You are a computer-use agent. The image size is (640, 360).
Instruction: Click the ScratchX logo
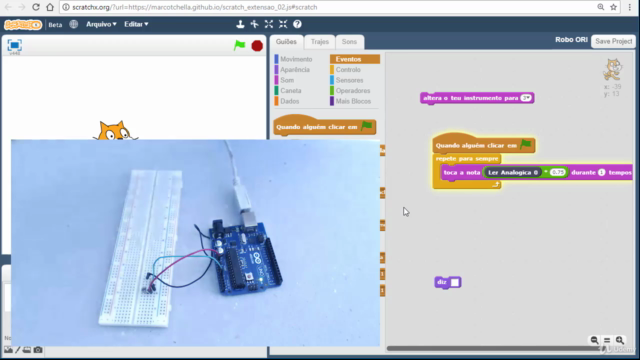[23, 24]
